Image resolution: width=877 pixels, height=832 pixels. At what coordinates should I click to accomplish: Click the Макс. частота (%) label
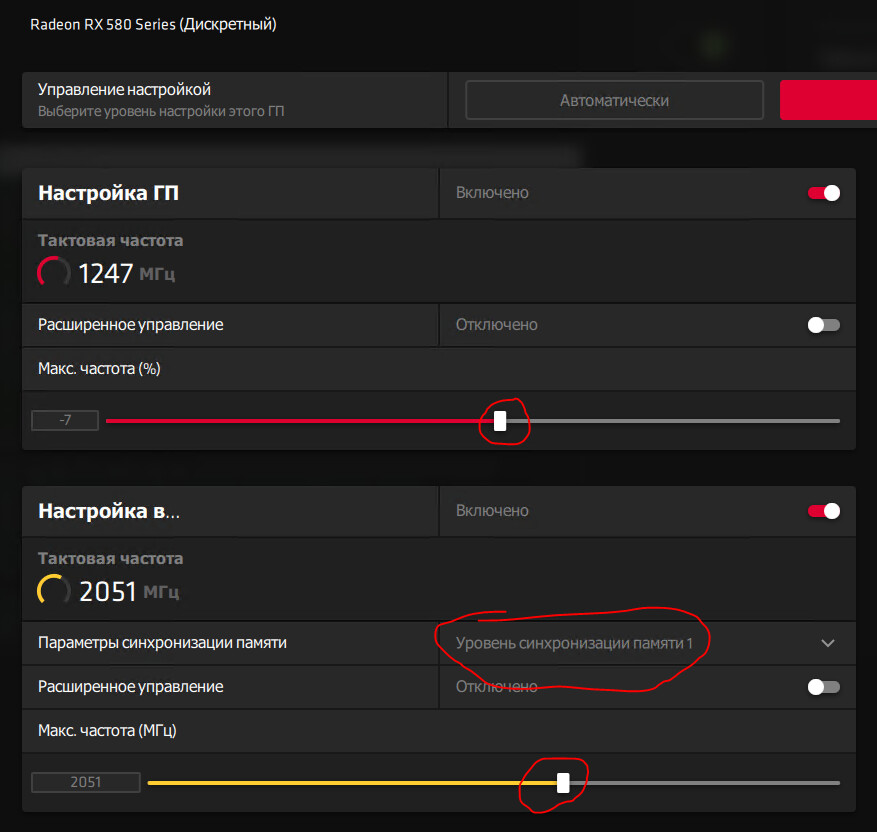99,368
